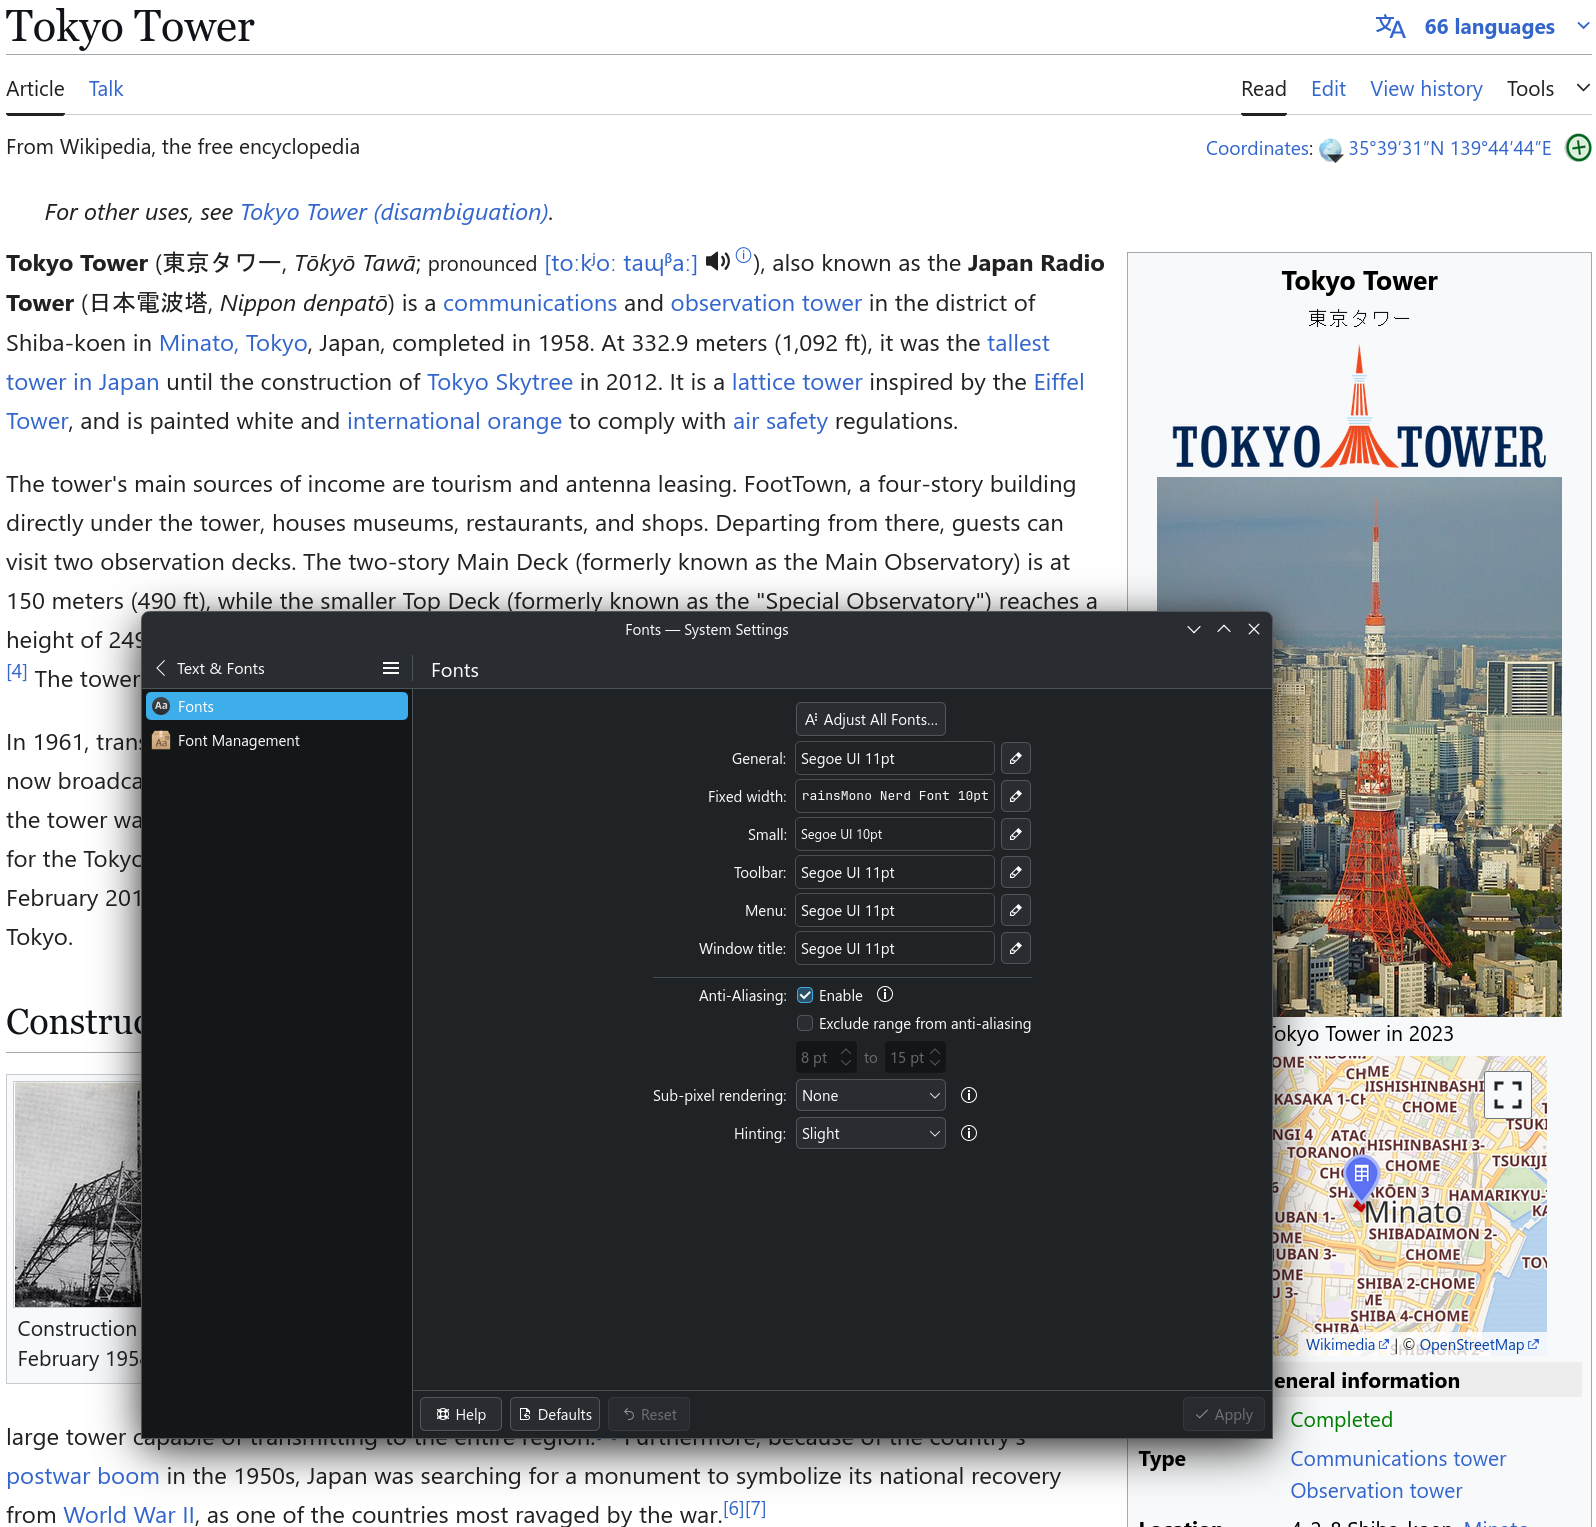
Task: Edit the Toolbar font
Action: tap(1015, 872)
